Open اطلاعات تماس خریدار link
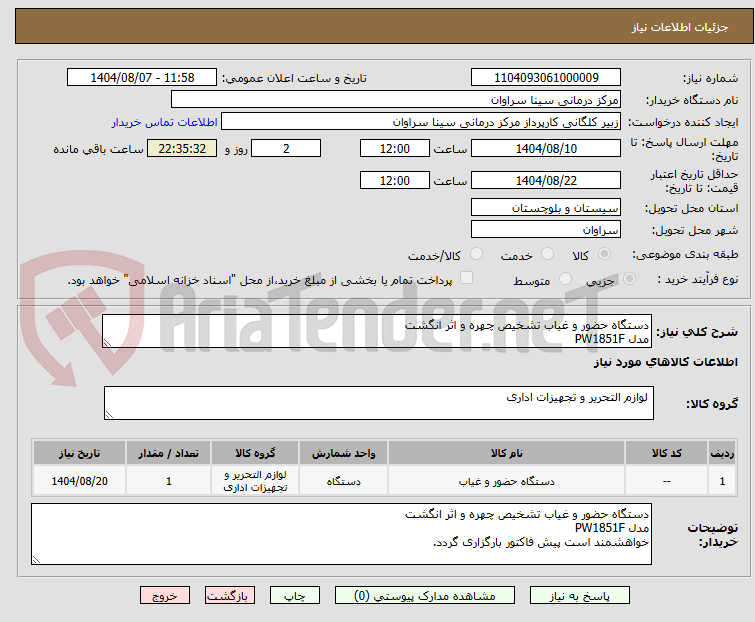 [165, 122]
